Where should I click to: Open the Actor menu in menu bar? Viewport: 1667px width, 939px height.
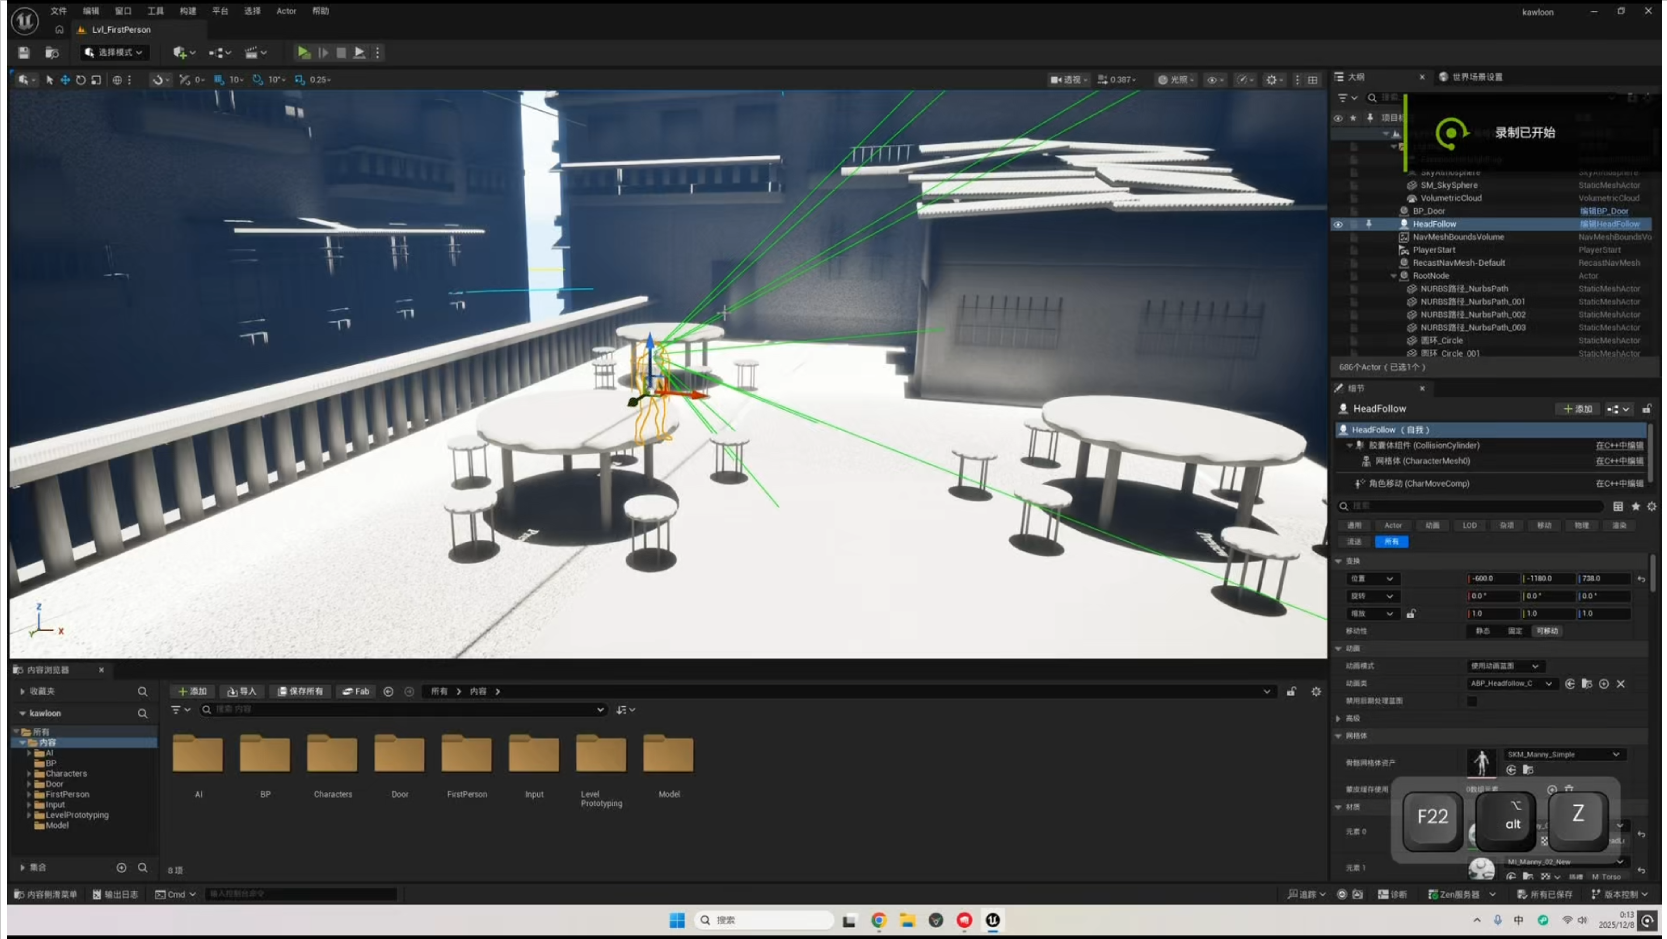click(x=286, y=11)
